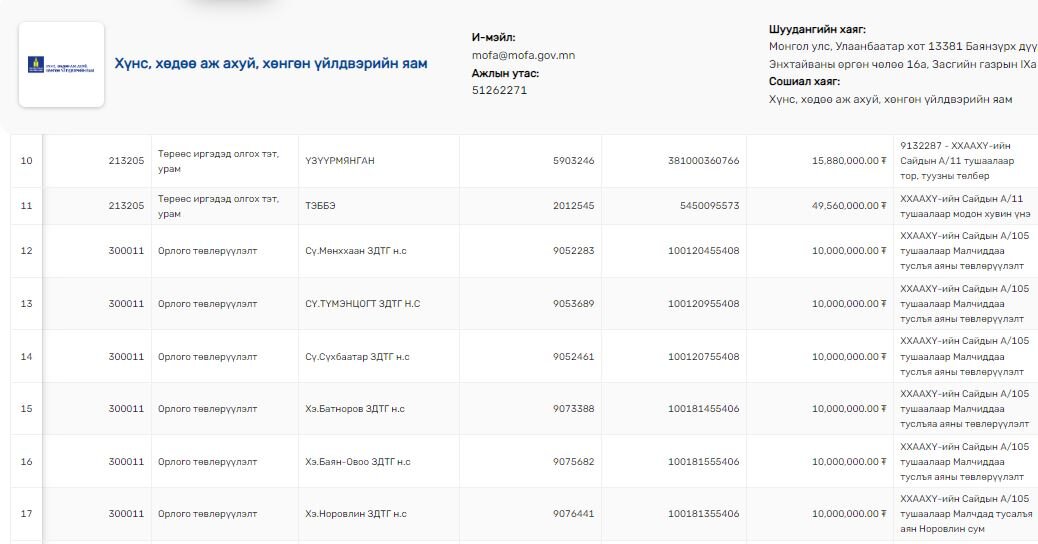Click the ТЭББЭ recipient name
Image resolution: width=1038 pixels, height=544 pixels.
[x=321, y=206]
